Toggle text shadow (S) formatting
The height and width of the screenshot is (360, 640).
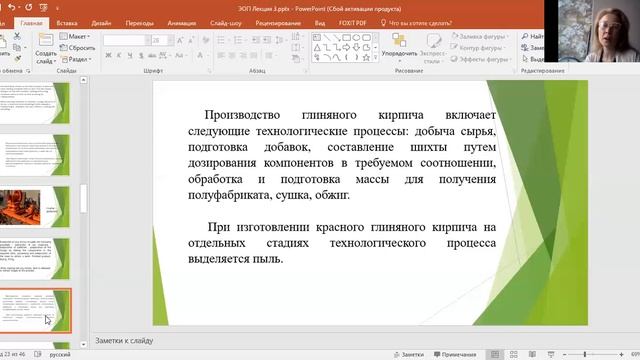coord(141,56)
